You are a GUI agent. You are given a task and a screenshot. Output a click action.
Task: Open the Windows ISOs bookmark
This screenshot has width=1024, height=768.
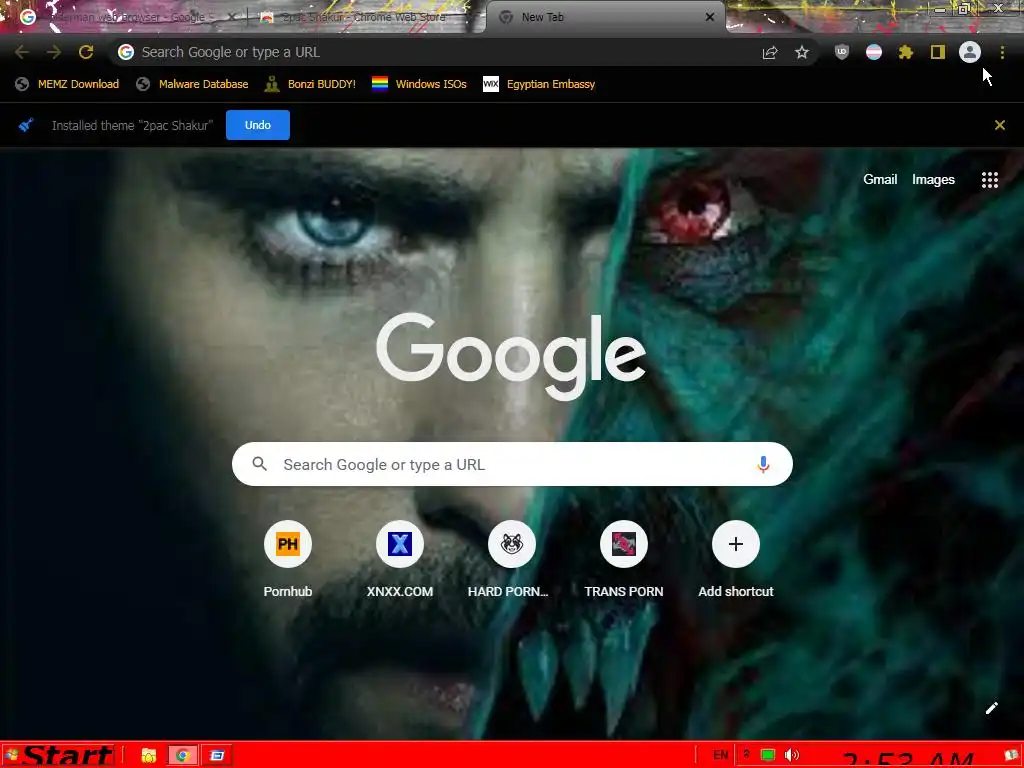tap(419, 84)
